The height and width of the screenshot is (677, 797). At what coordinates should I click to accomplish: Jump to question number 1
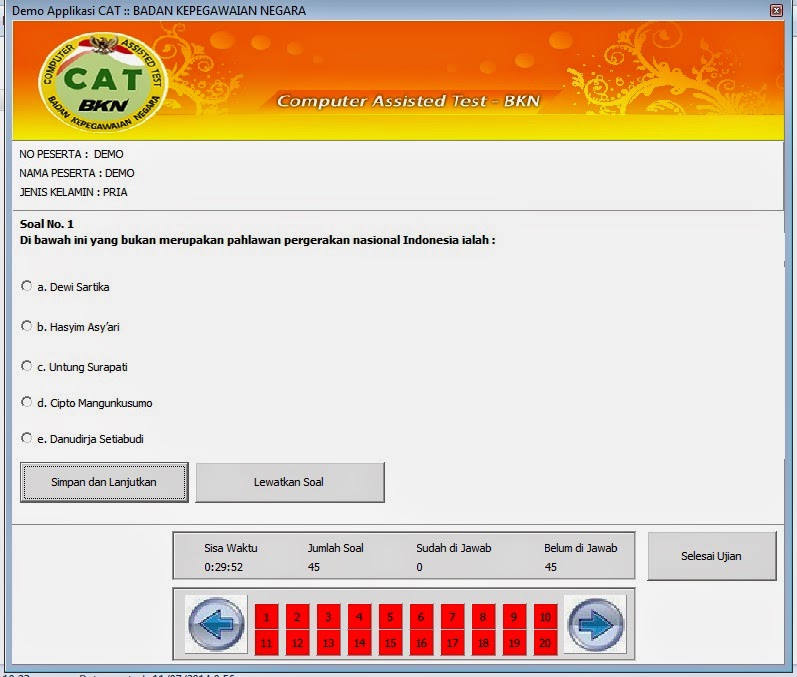(266, 617)
